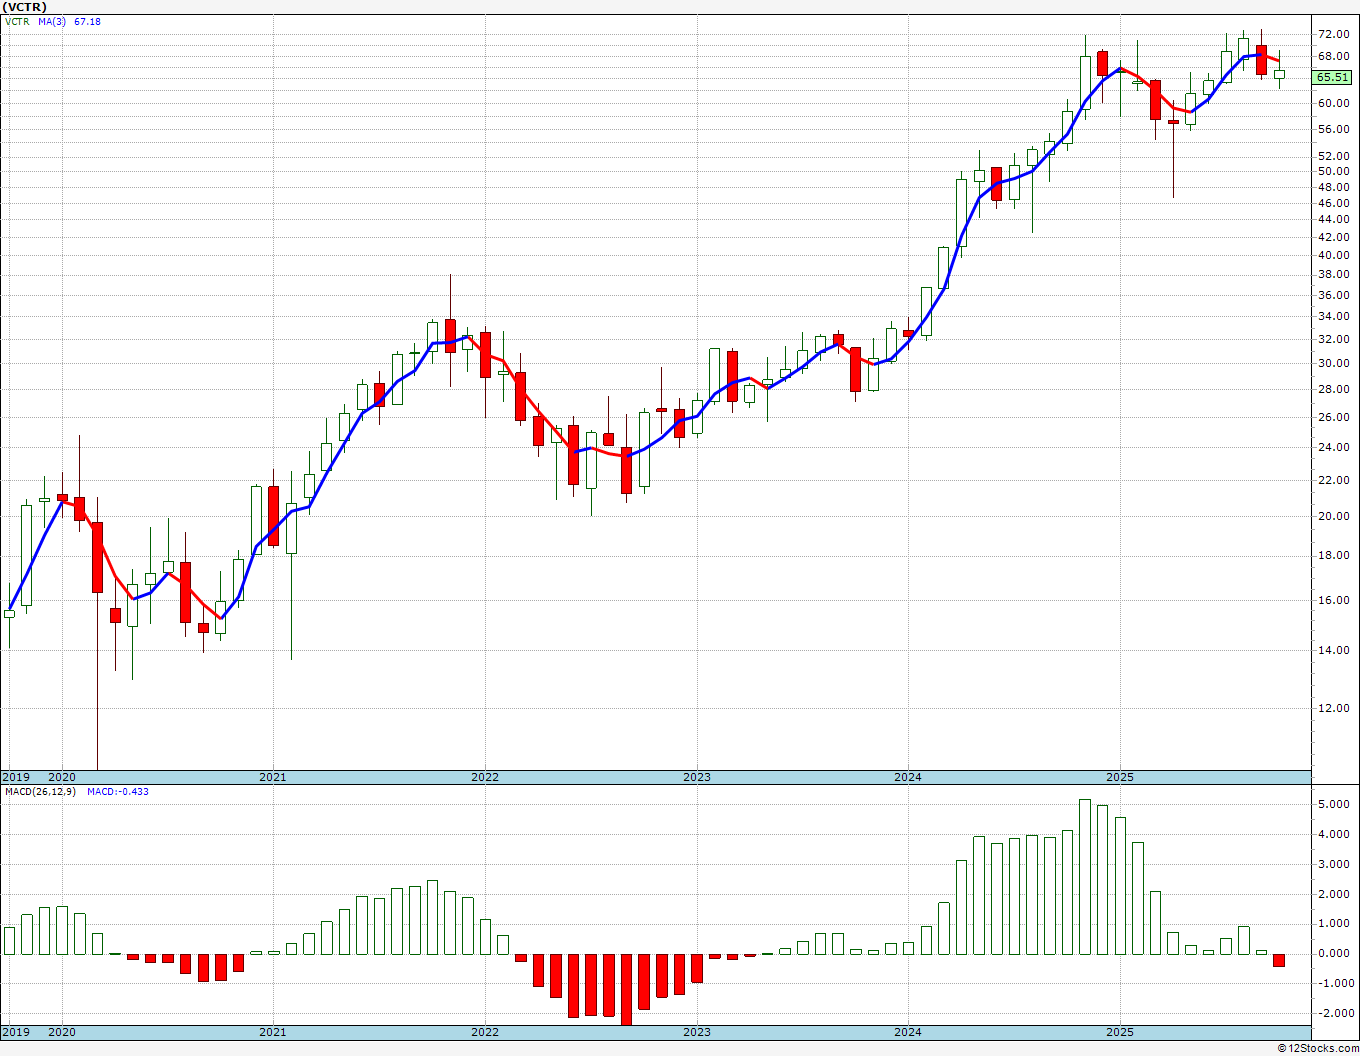Select the 2024 marker on price timeline
1360x1056 pixels.
coord(908,777)
